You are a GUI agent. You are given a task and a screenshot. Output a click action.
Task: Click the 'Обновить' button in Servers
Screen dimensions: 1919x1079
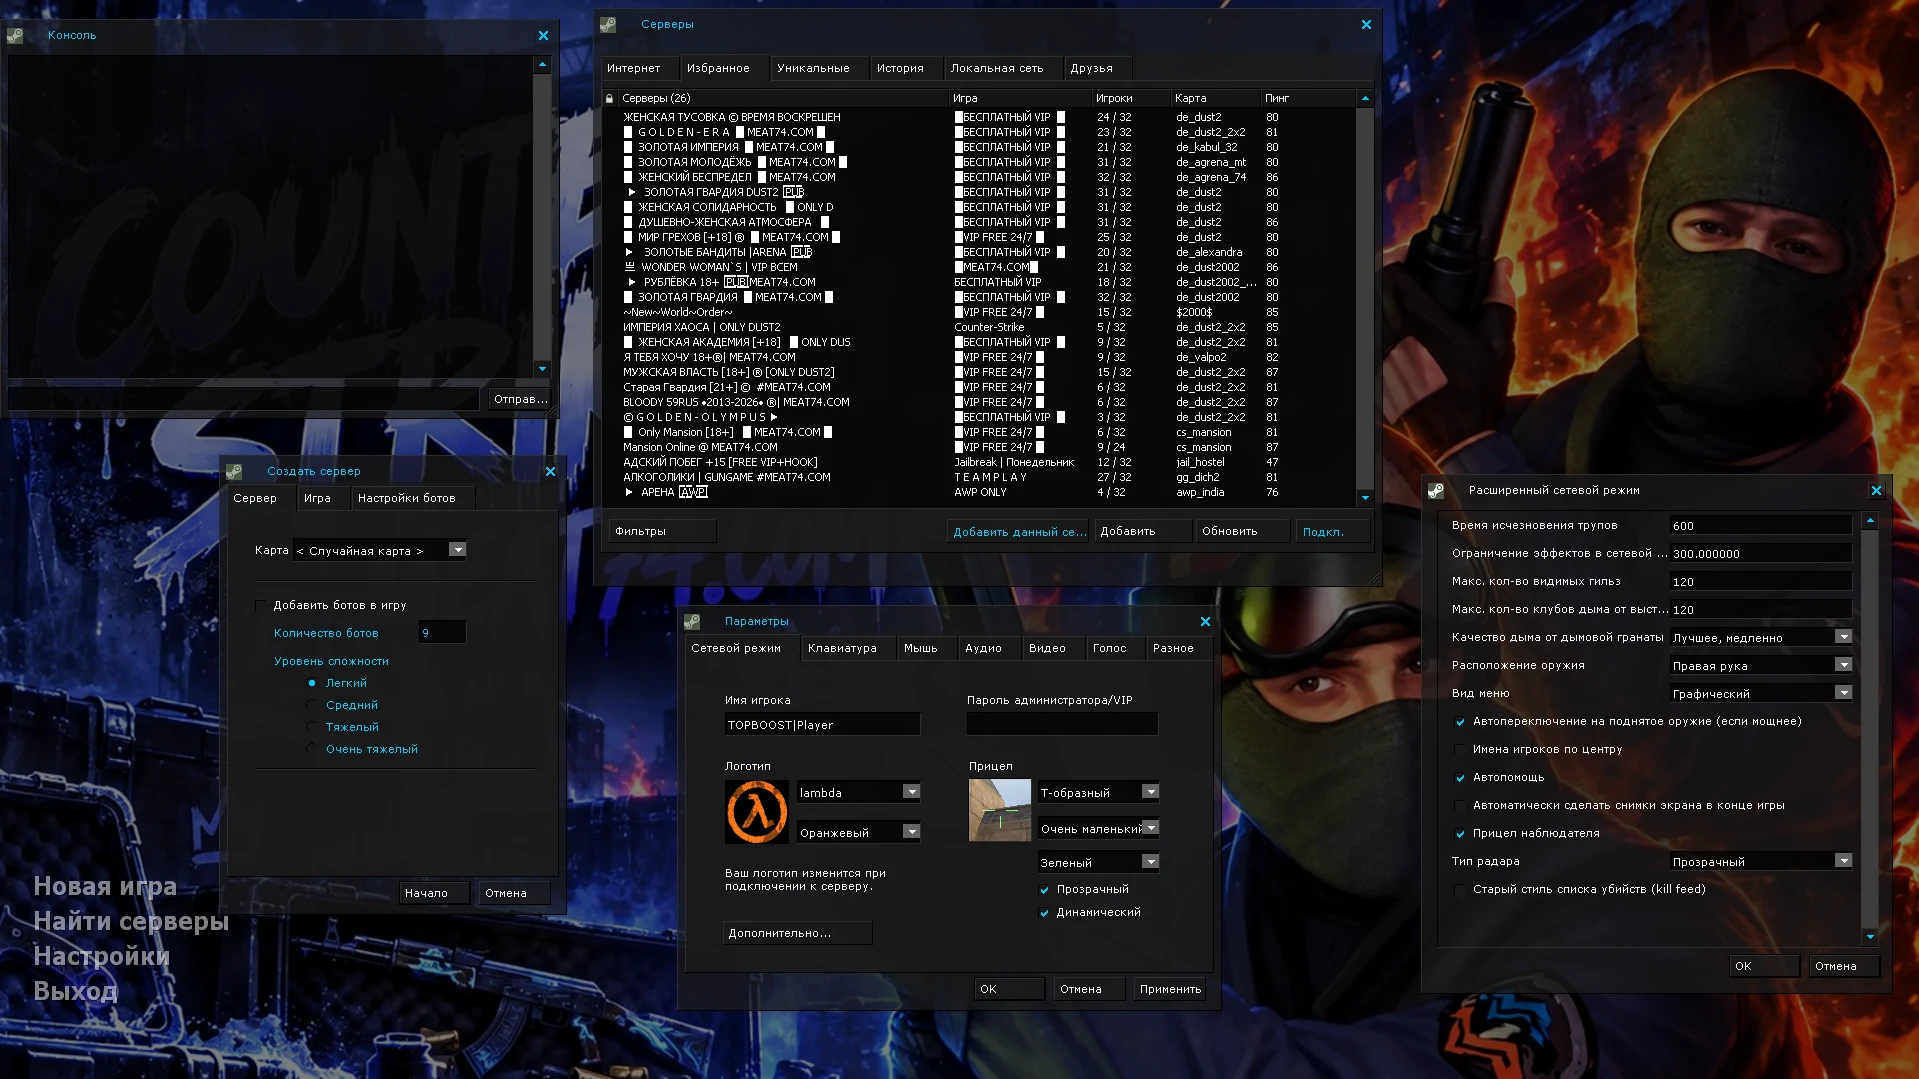pyautogui.click(x=1242, y=531)
